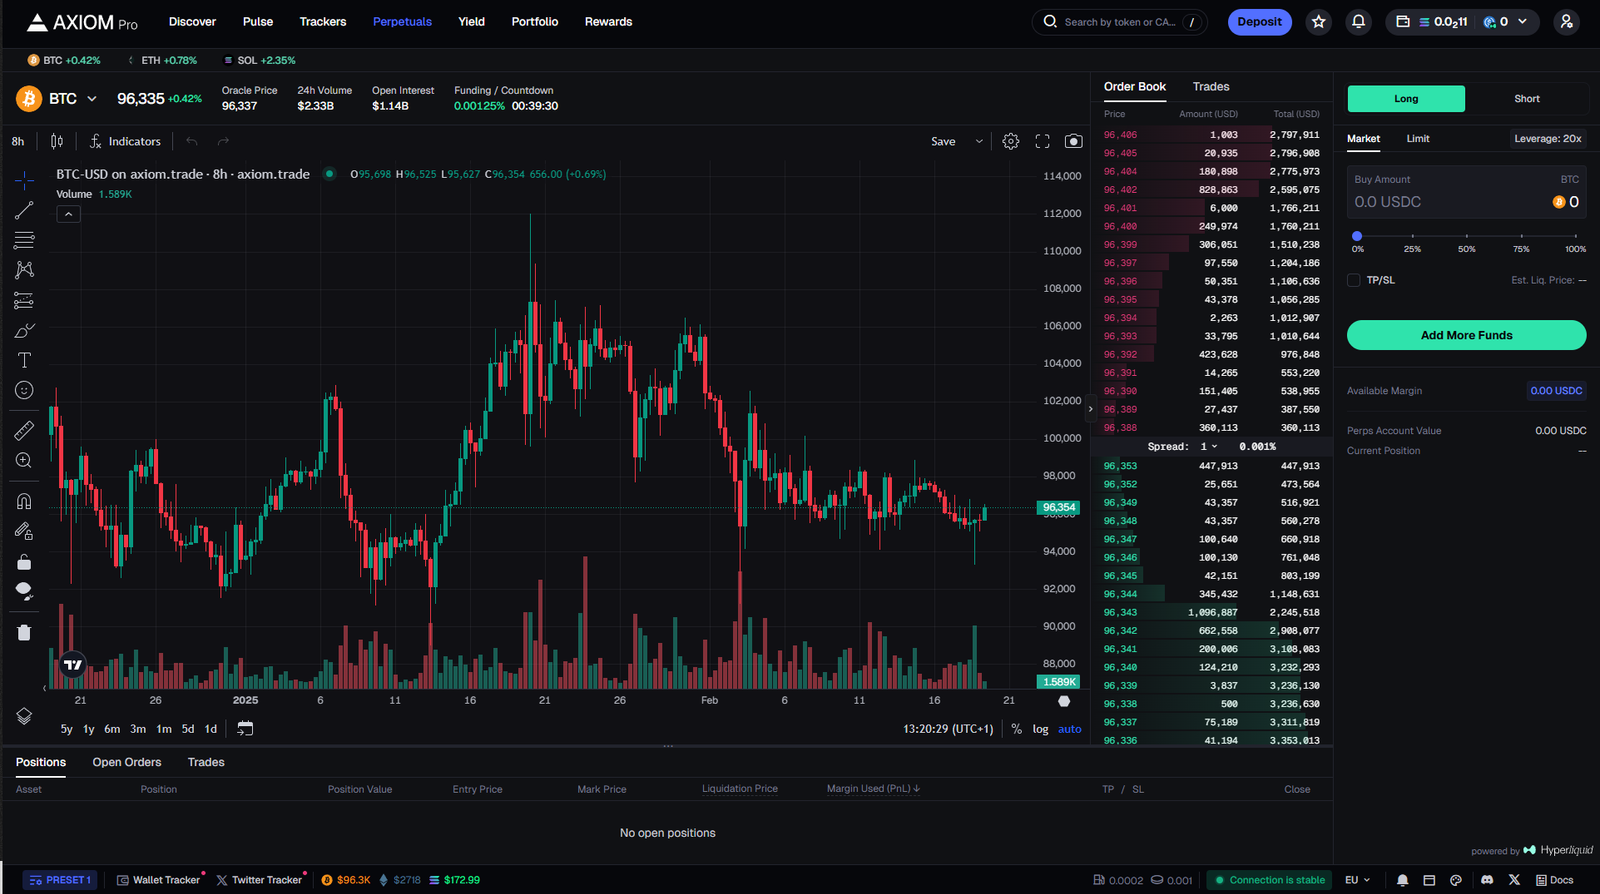
Task: Switch to the Open Orders tab
Action: [127, 762]
